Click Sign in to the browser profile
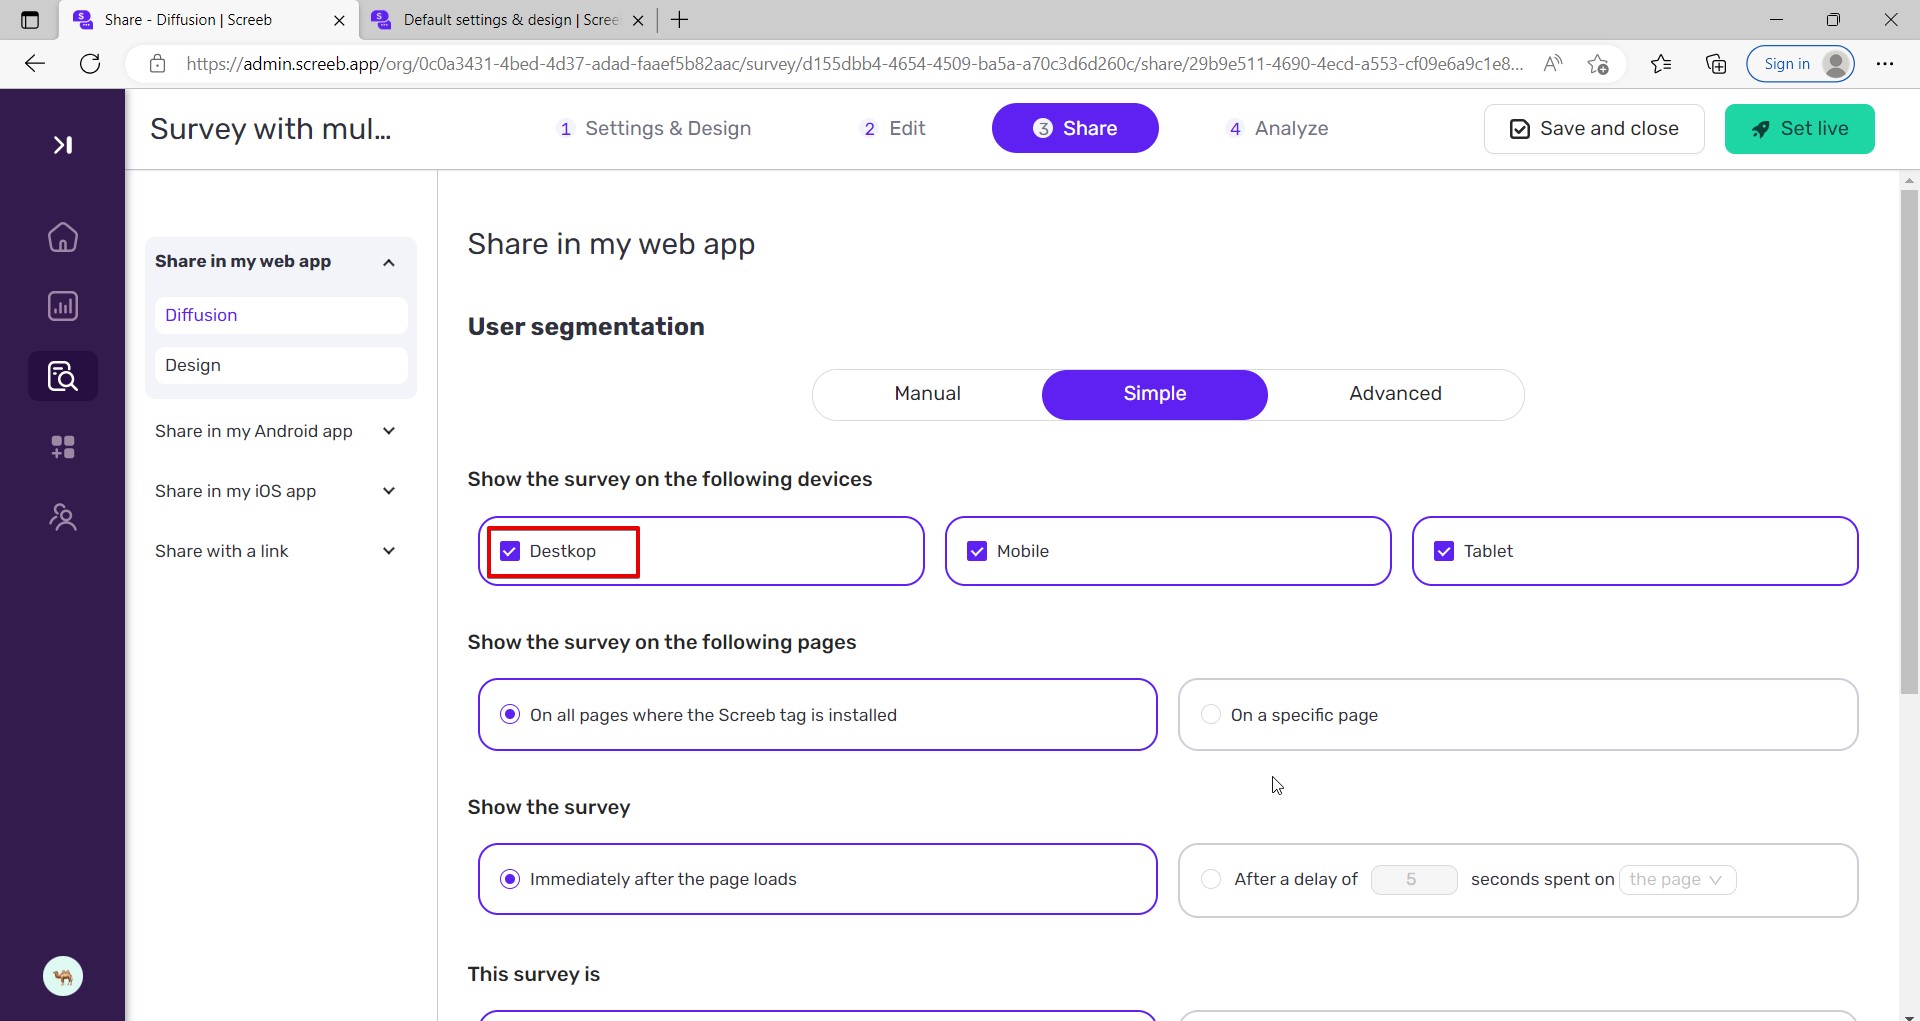Image resolution: width=1920 pixels, height=1021 pixels. pyautogui.click(x=1800, y=64)
